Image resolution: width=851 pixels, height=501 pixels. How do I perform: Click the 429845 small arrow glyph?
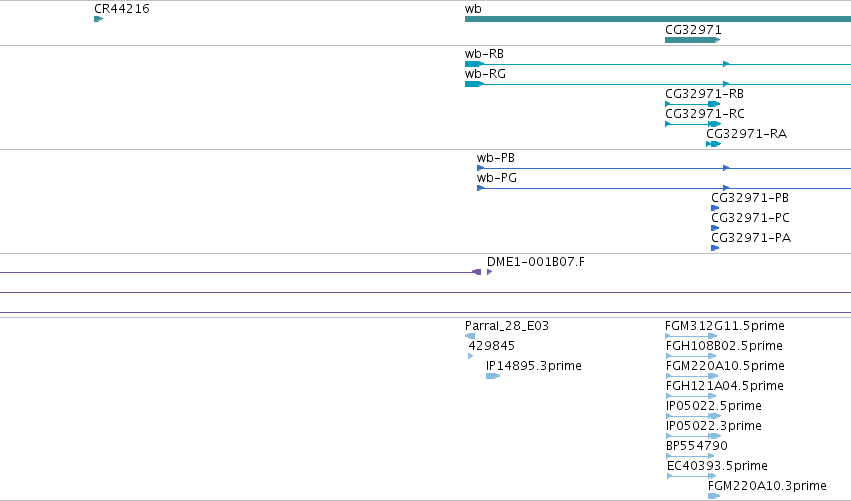click(471, 356)
